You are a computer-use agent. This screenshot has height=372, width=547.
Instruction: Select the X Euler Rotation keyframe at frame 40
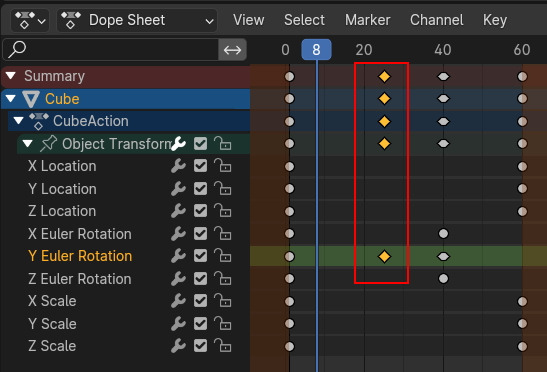[443, 233]
